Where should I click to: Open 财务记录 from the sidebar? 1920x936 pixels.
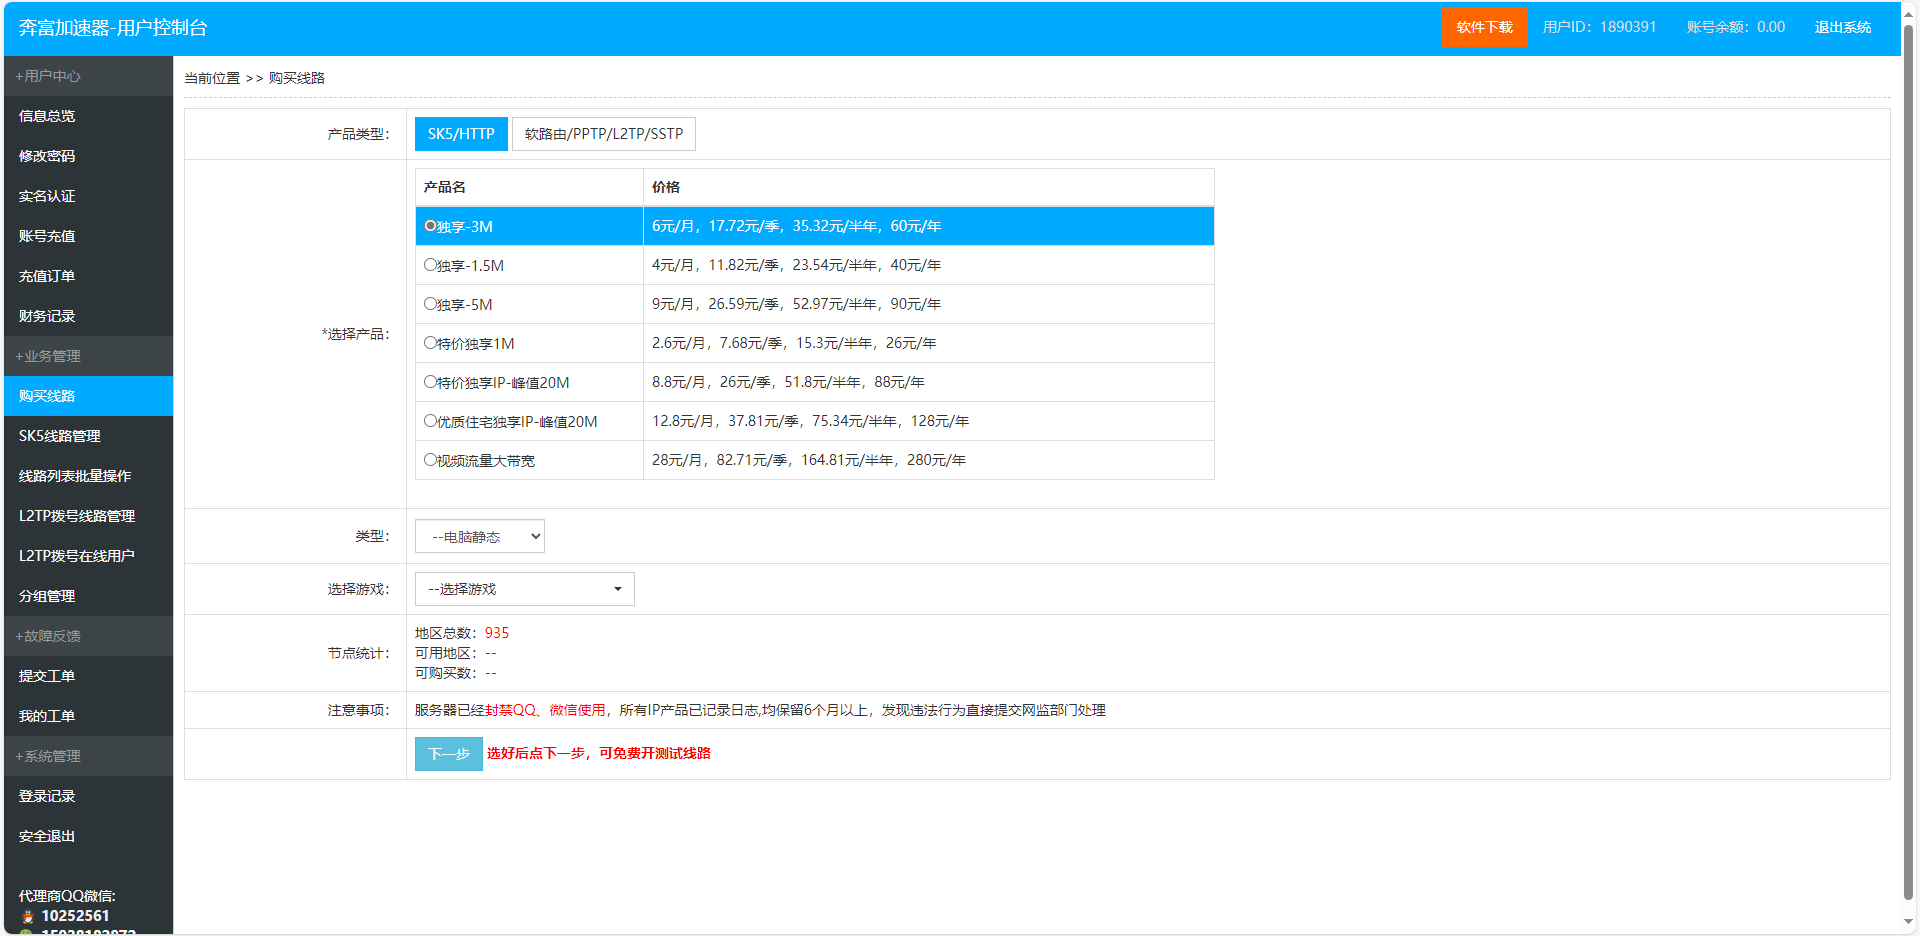[46, 316]
